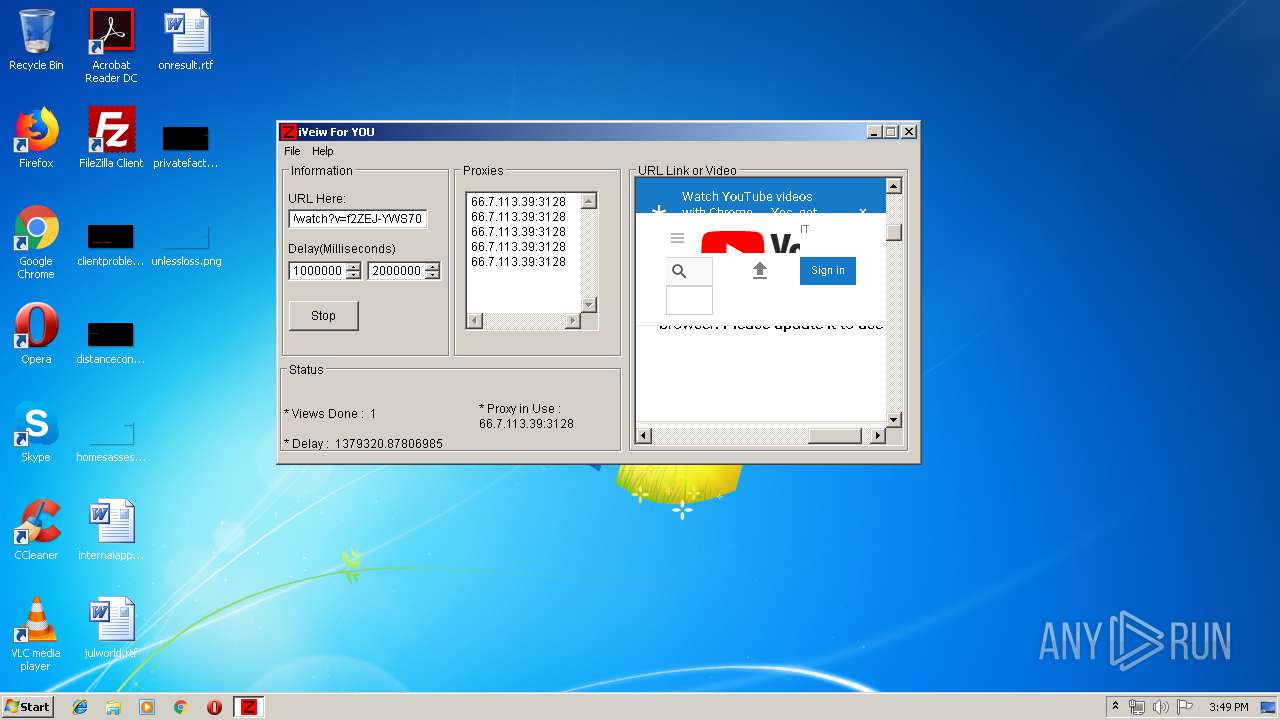This screenshot has height=720, width=1280.
Task: Click the iVeiw taskbar button
Action: pos(248,707)
